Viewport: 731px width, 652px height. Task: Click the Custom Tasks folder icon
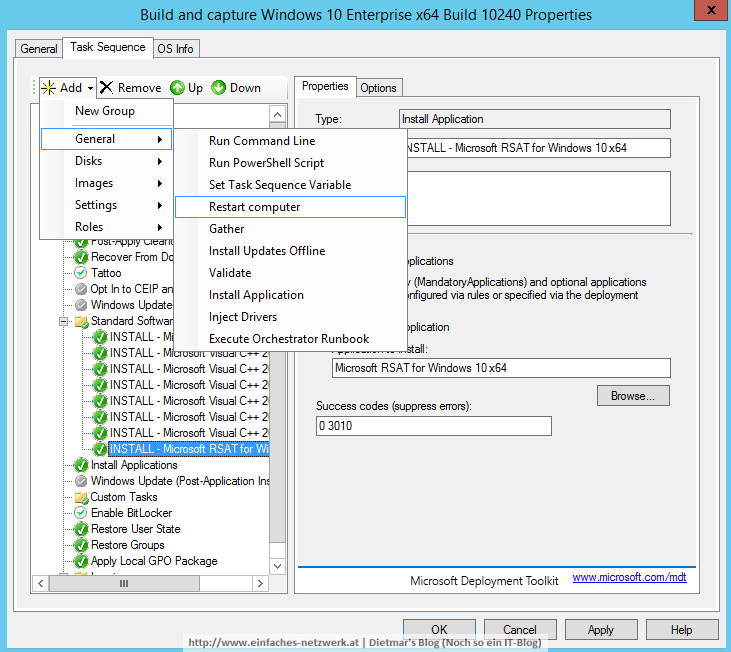81,497
